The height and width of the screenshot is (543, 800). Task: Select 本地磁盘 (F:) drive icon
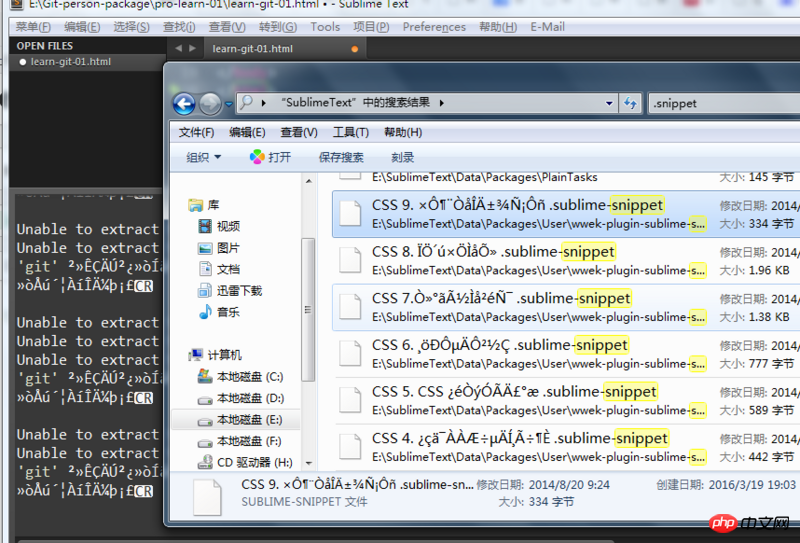point(205,441)
